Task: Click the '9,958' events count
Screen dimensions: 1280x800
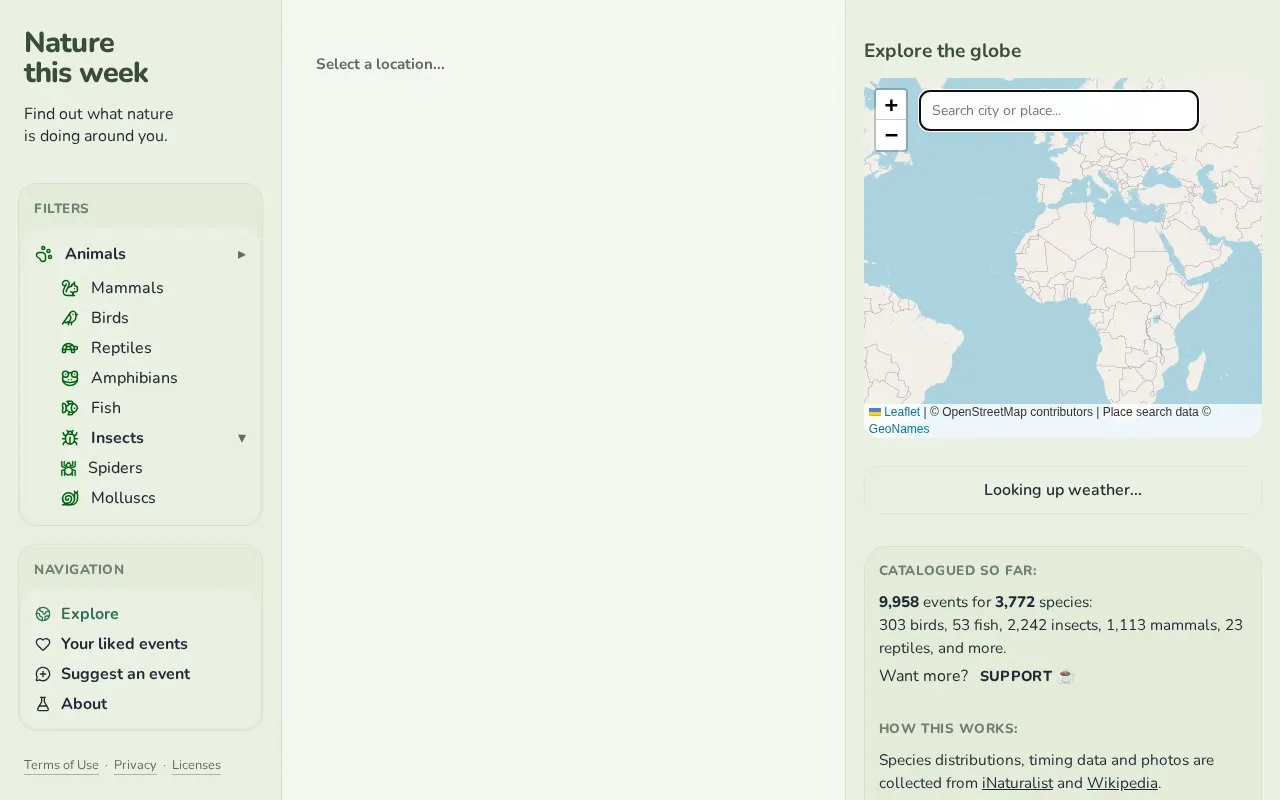Action: click(899, 602)
